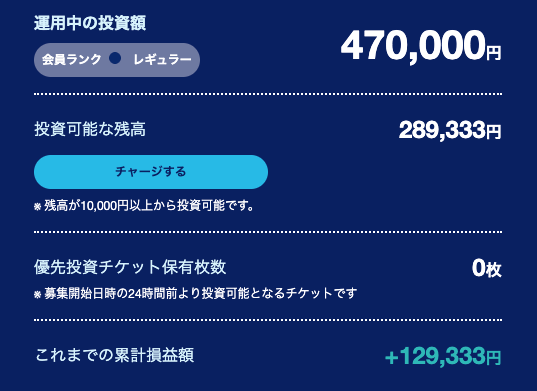The image size is (537, 391).
Task: Click the 円 symbol after +129,333
Action: pos(494,358)
